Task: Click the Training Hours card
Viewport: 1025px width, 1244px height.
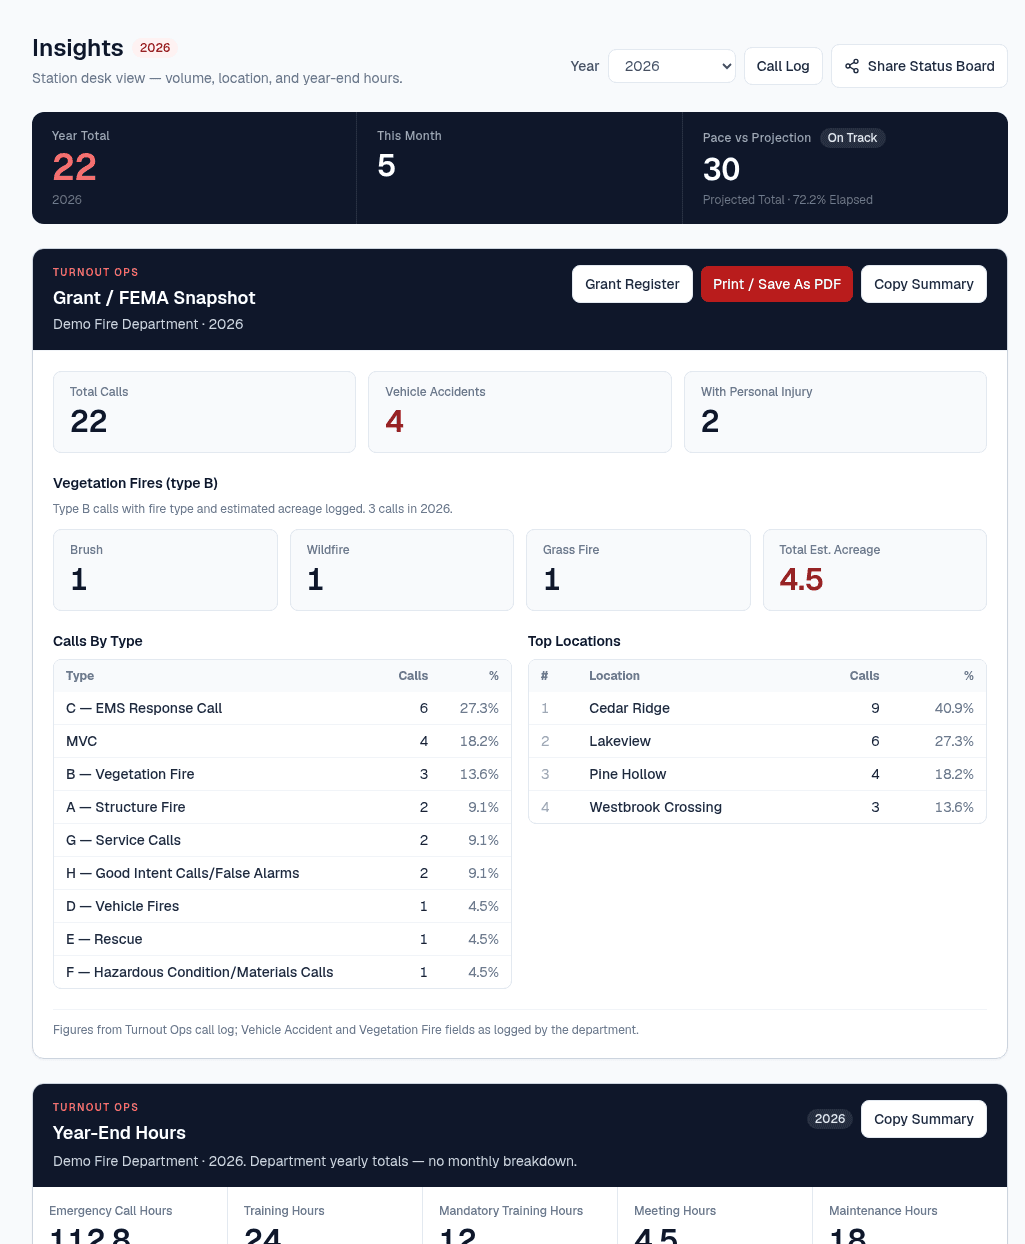Action: coord(325,1216)
